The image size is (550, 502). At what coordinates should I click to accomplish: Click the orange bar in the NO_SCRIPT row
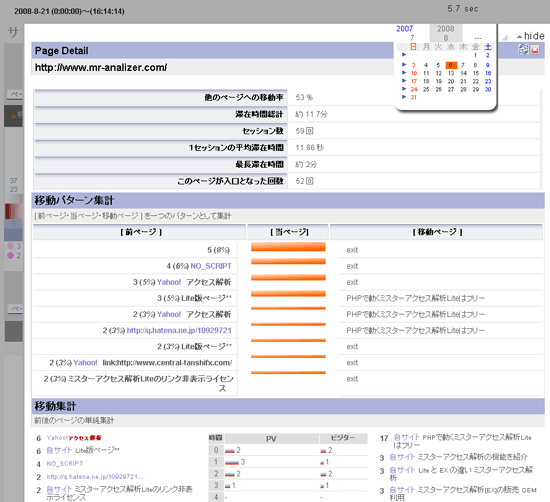pos(288,262)
